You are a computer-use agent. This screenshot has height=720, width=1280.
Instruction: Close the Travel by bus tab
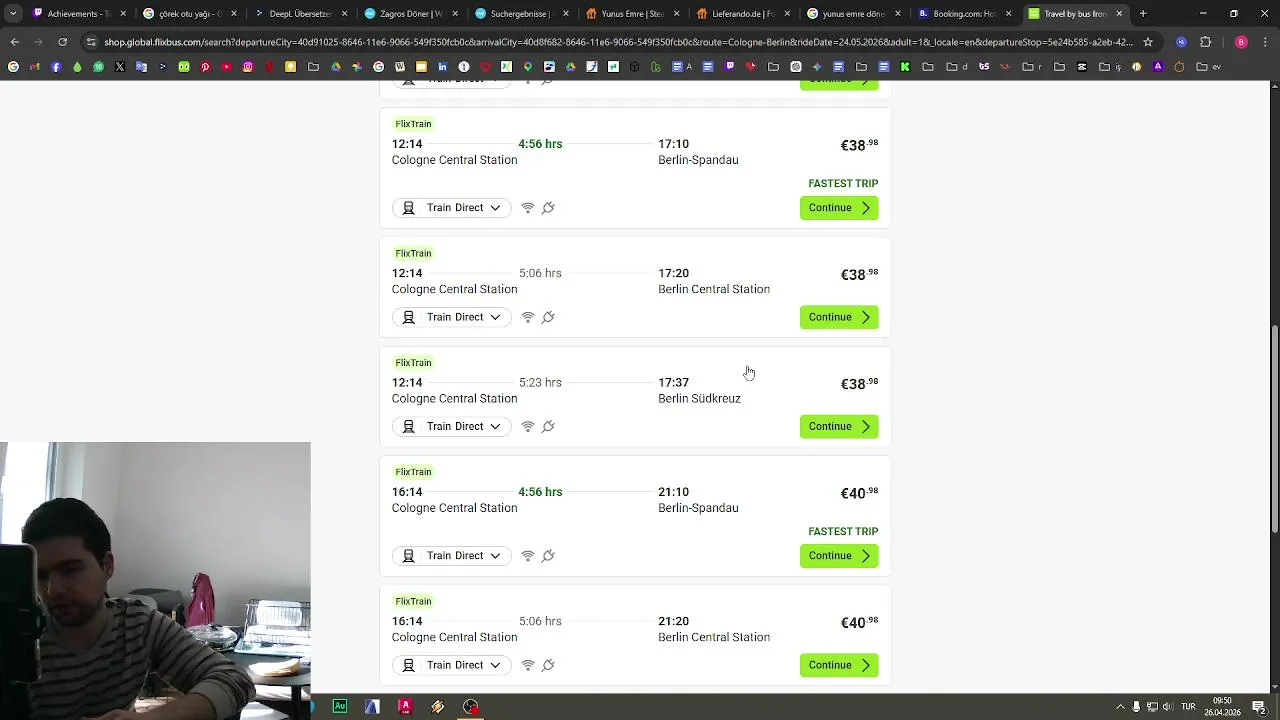coord(1119,14)
